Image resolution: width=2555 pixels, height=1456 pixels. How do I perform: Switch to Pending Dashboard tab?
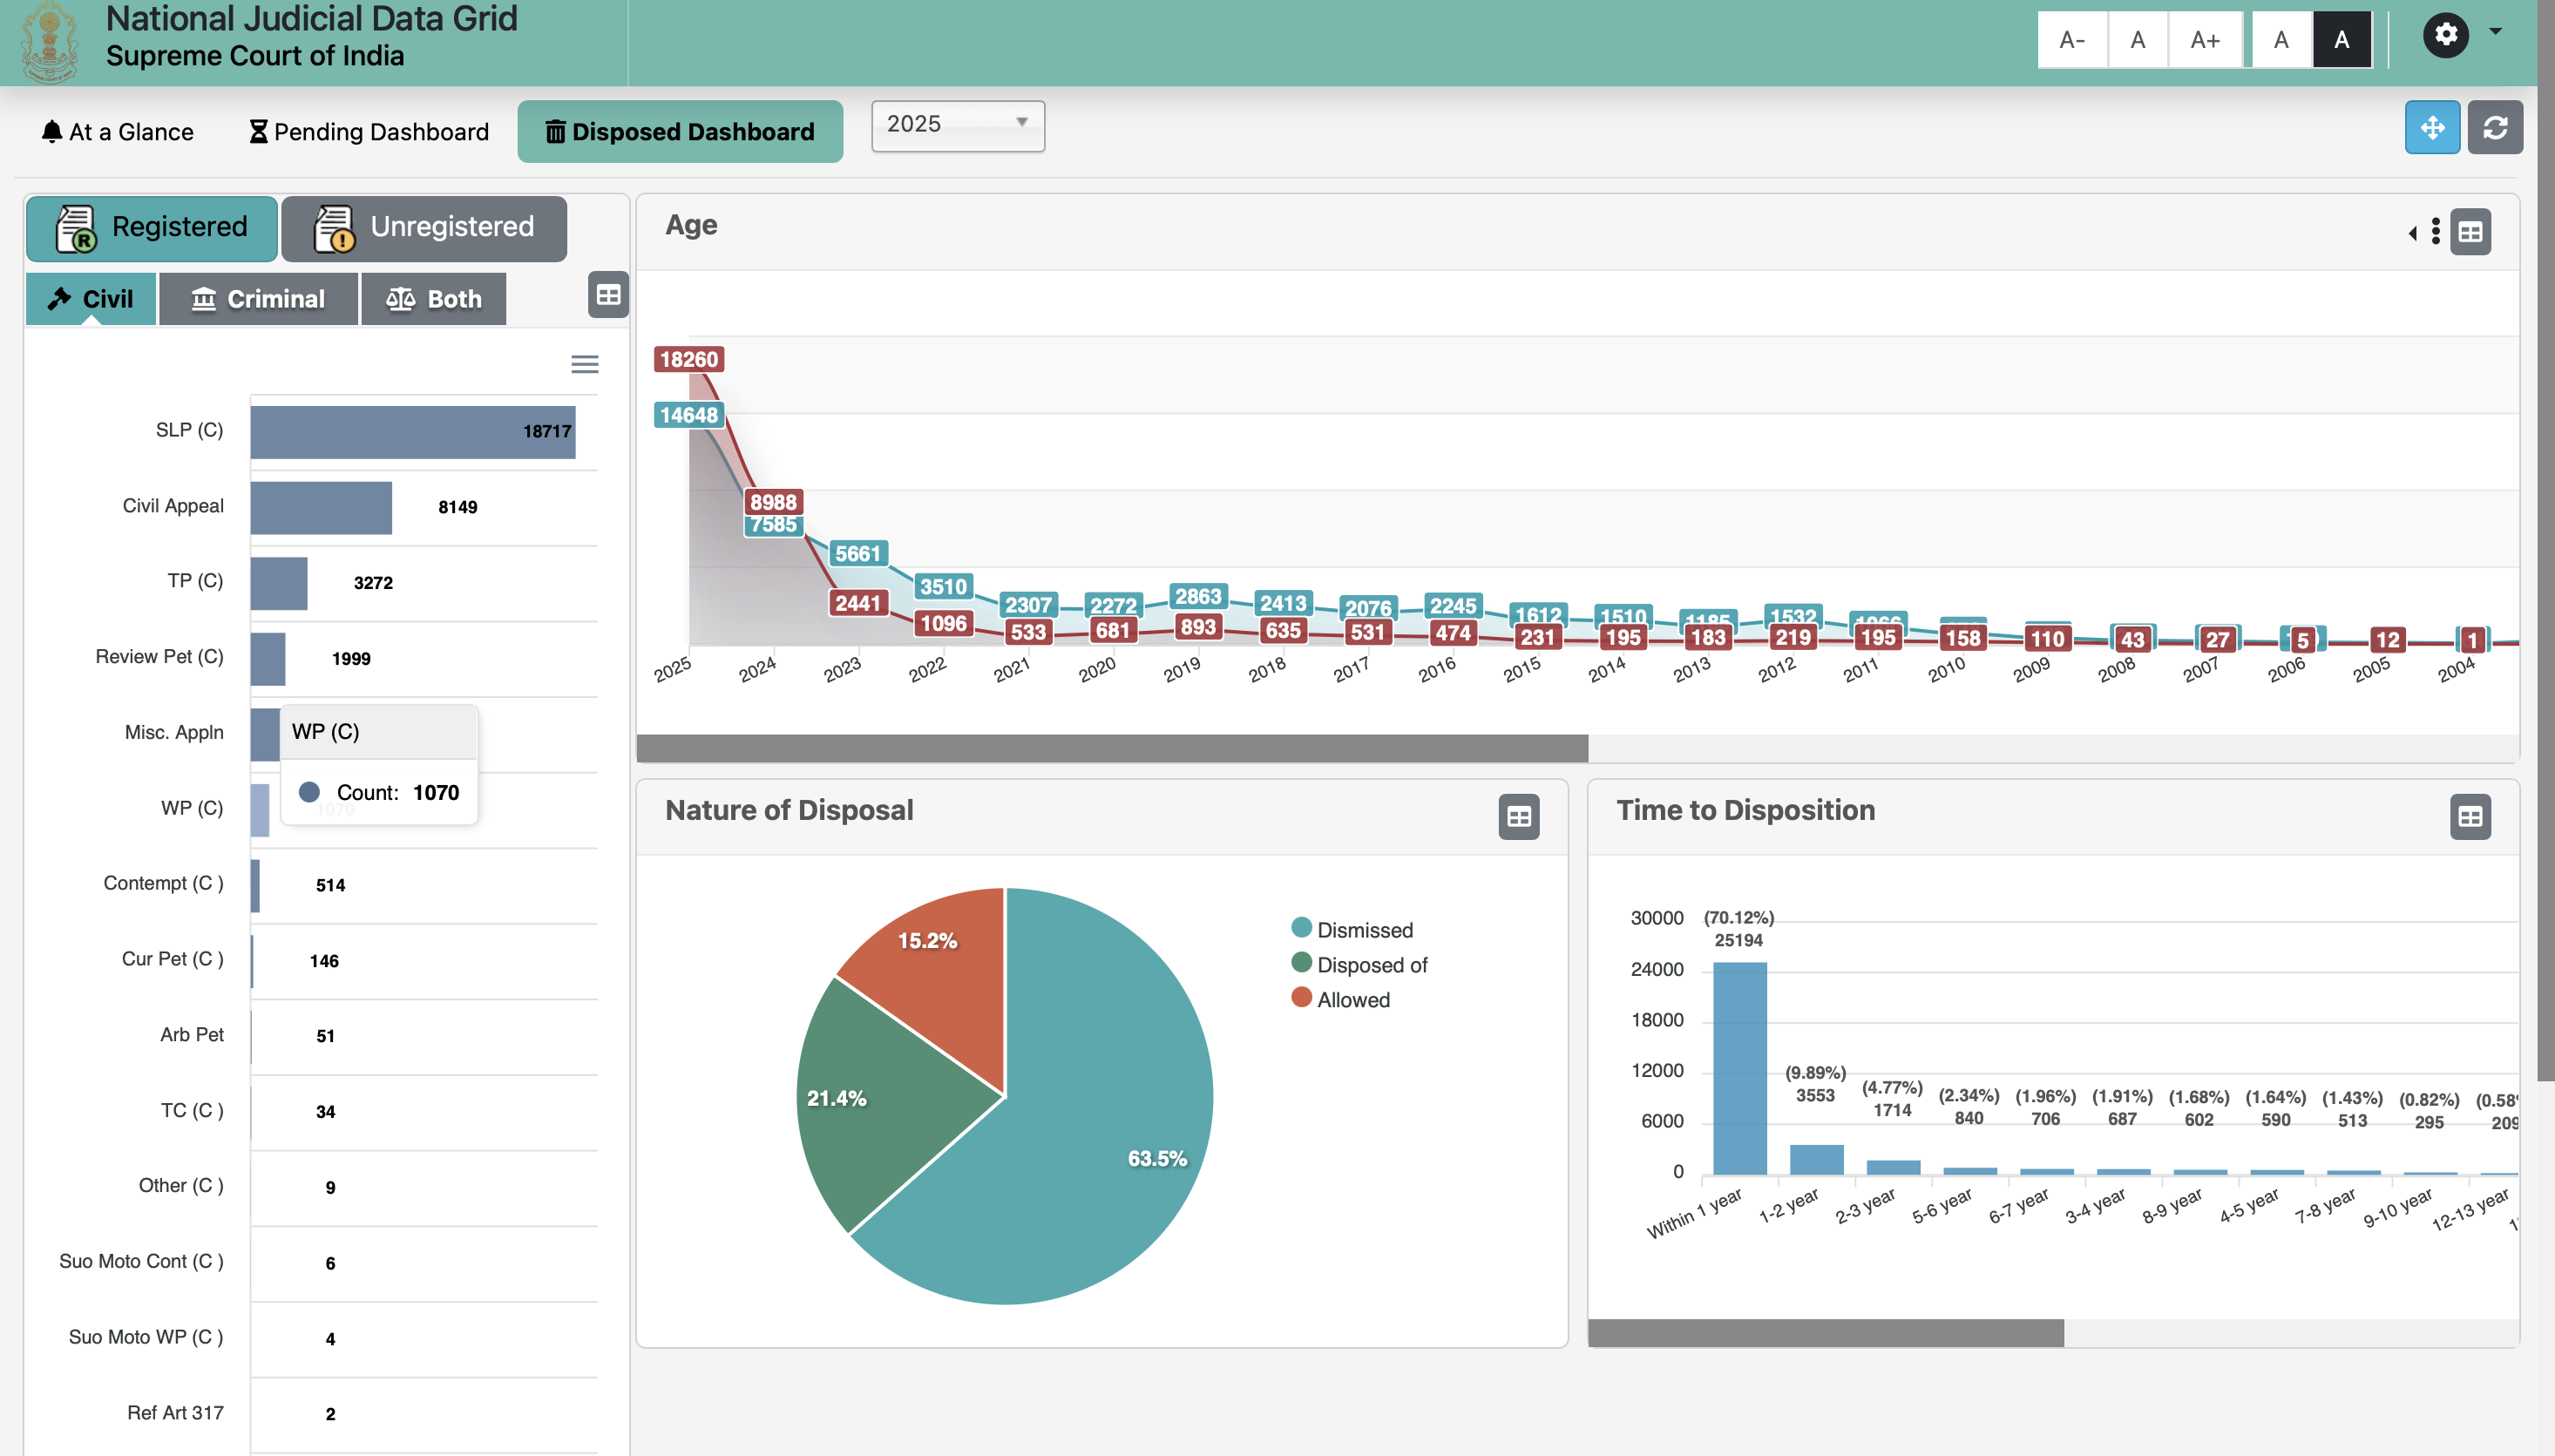[368, 132]
